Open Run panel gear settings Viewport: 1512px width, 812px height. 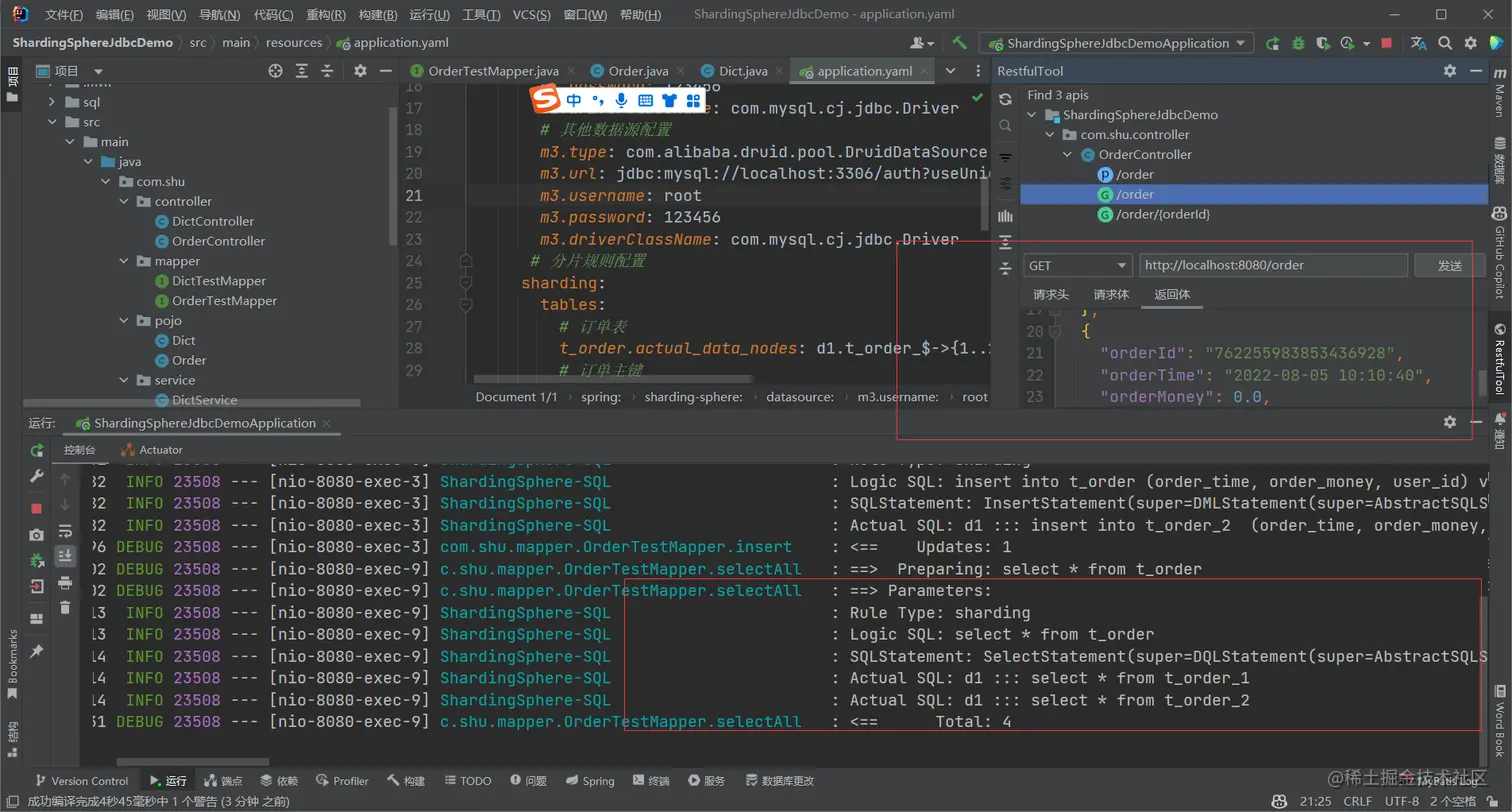(1450, 422)
